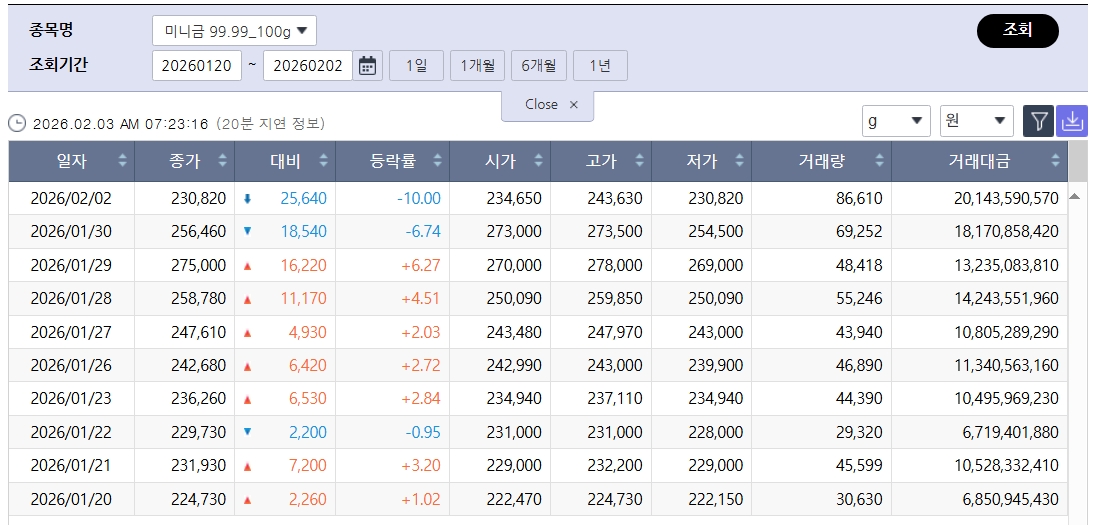Click the high price 278,000
This screenshot has width=1096, height=525.
click(x=614, y=265)
